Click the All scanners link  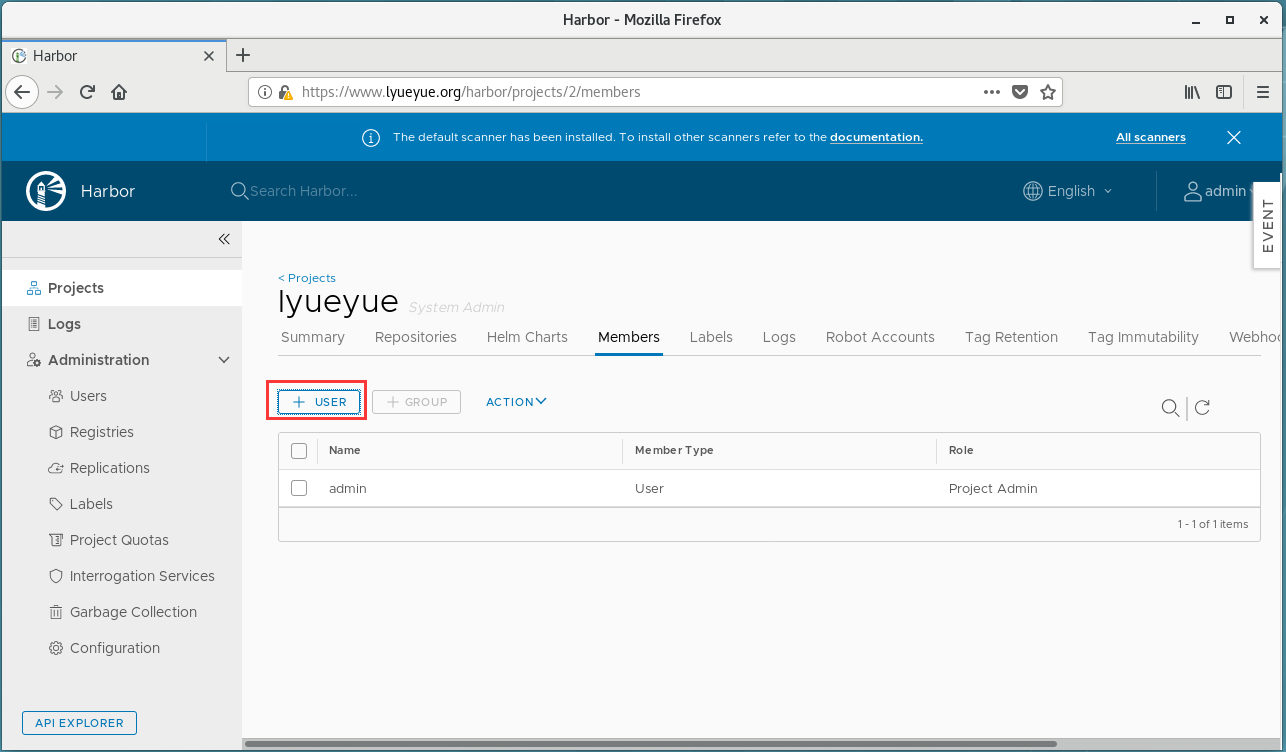pyautogui.click(x=1151, y=138)
